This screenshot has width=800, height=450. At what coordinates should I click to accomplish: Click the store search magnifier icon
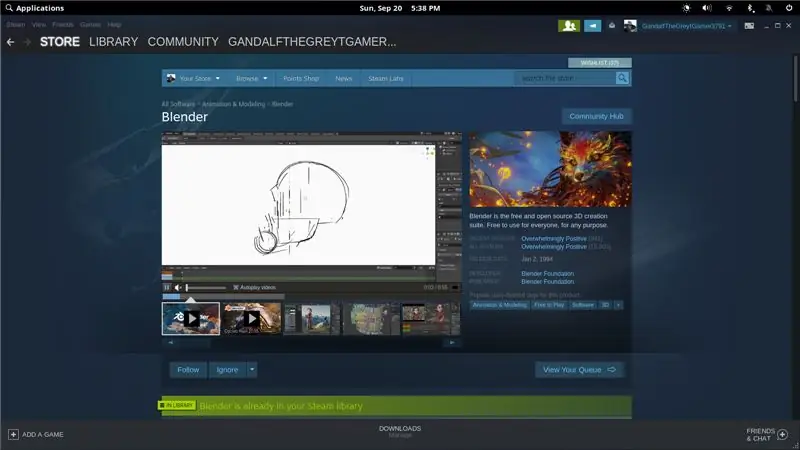[622, 78]
